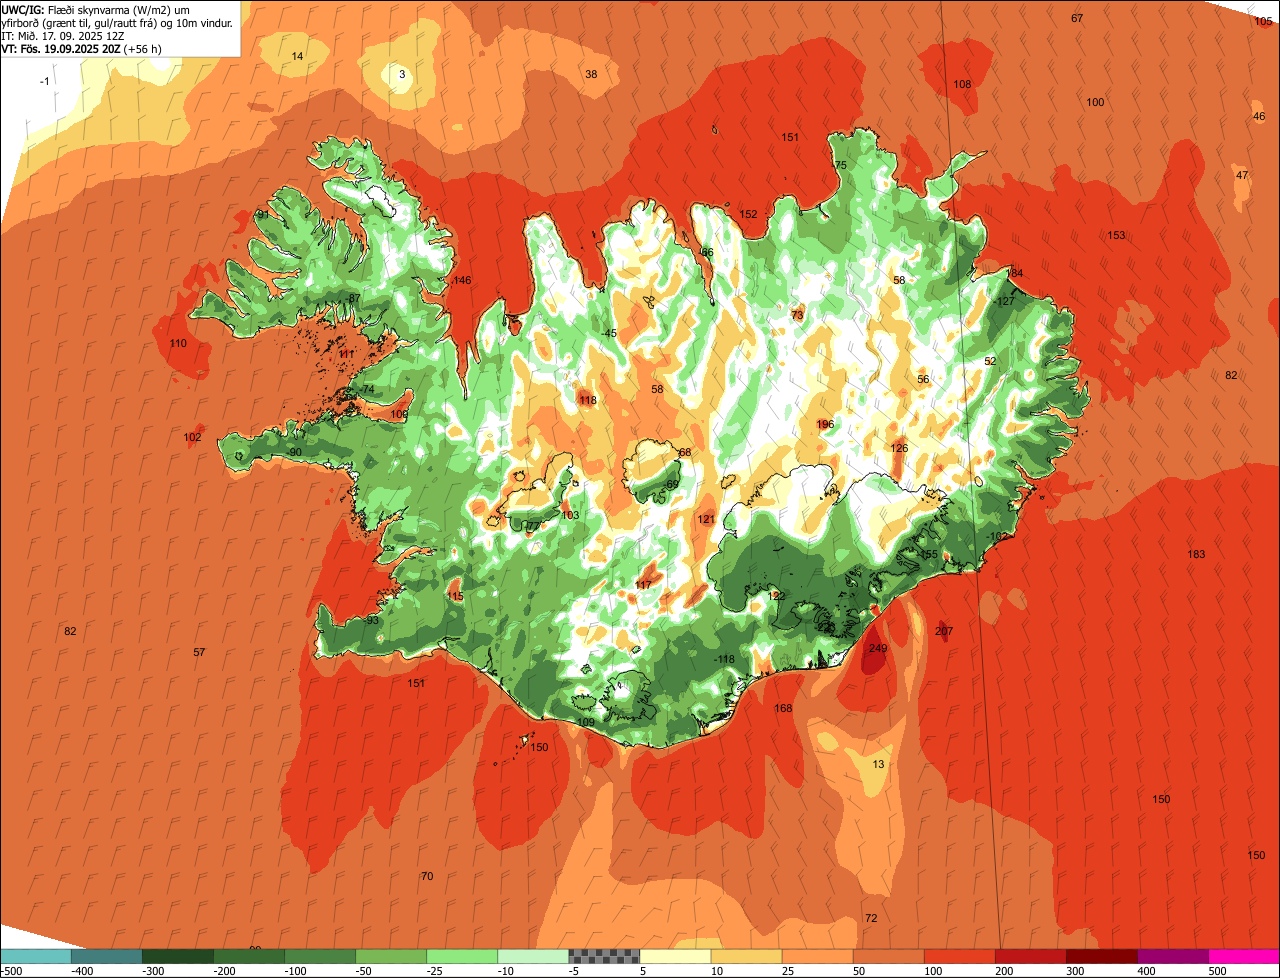Click the map value '3' in the pale yellow patch
1280x978 pixels.
point(402,74)
